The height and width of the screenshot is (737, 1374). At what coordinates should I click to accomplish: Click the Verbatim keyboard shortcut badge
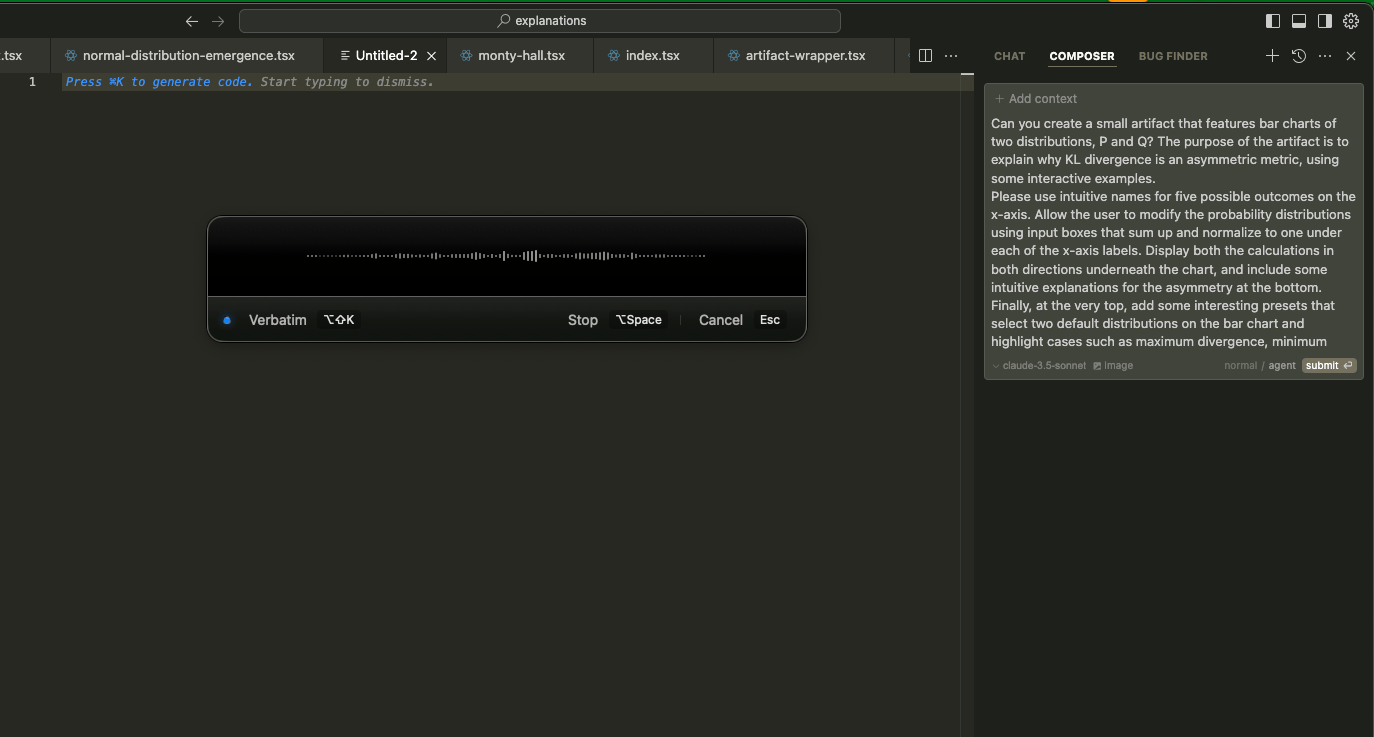coord(339,320)
